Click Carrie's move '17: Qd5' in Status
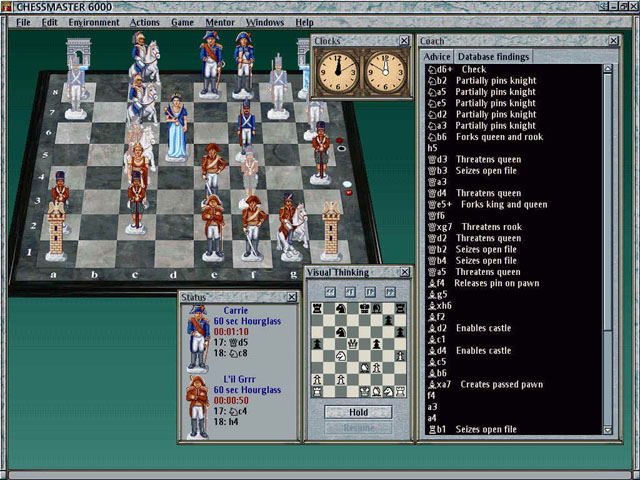Viewport: 640px width, 480px height. click(x=231, y=342)
